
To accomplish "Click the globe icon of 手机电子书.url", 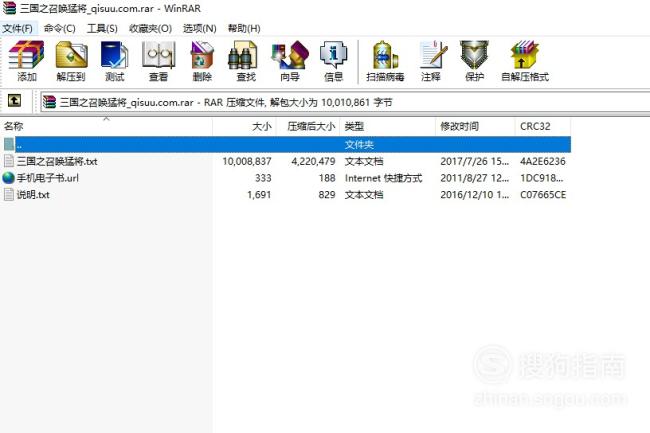I will tap(8, 178).
